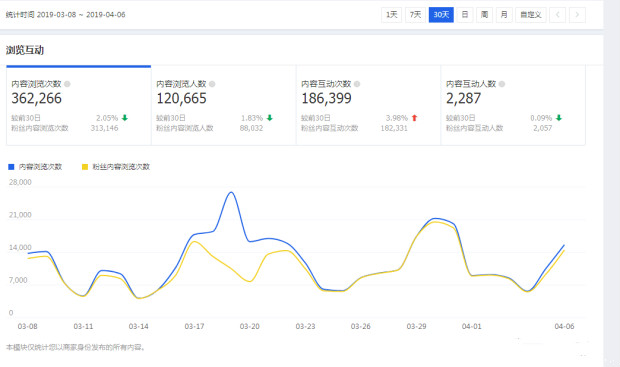Click the 182,331 fan interactions value
Viewport: 620px width, 367px height.
(x=394, y=128)
